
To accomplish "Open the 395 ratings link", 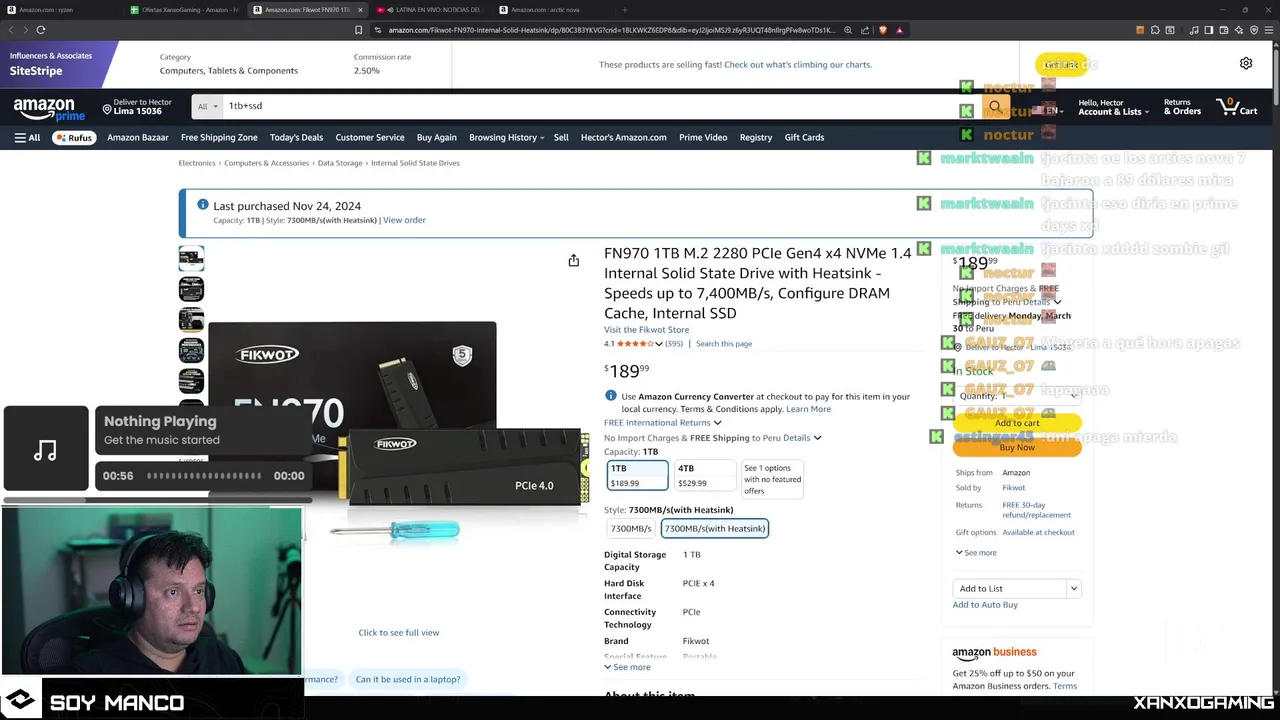I will [x=674, y=344].
